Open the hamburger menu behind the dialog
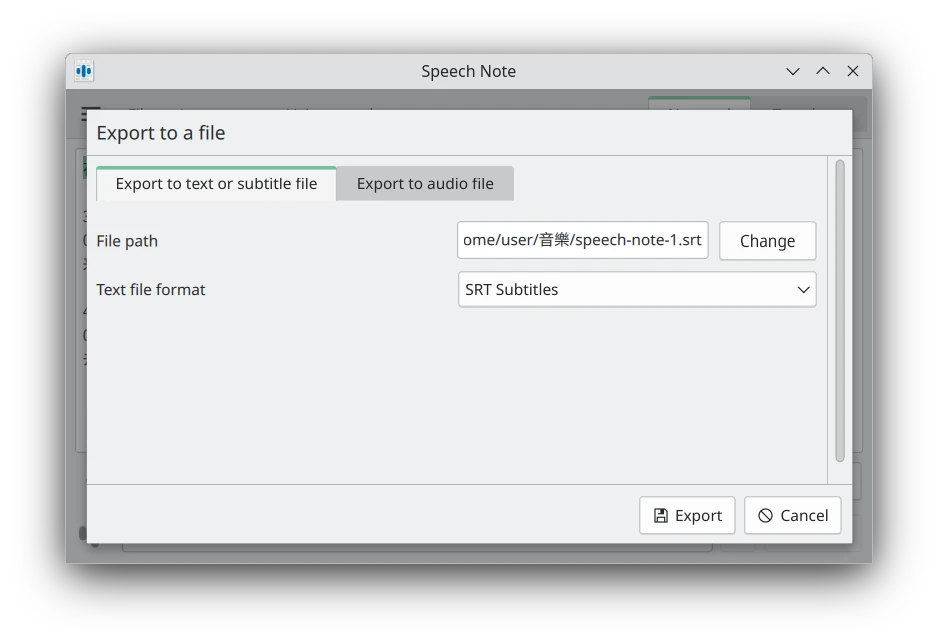The height and width of the screenshot is (642, 939). [91, 113]
